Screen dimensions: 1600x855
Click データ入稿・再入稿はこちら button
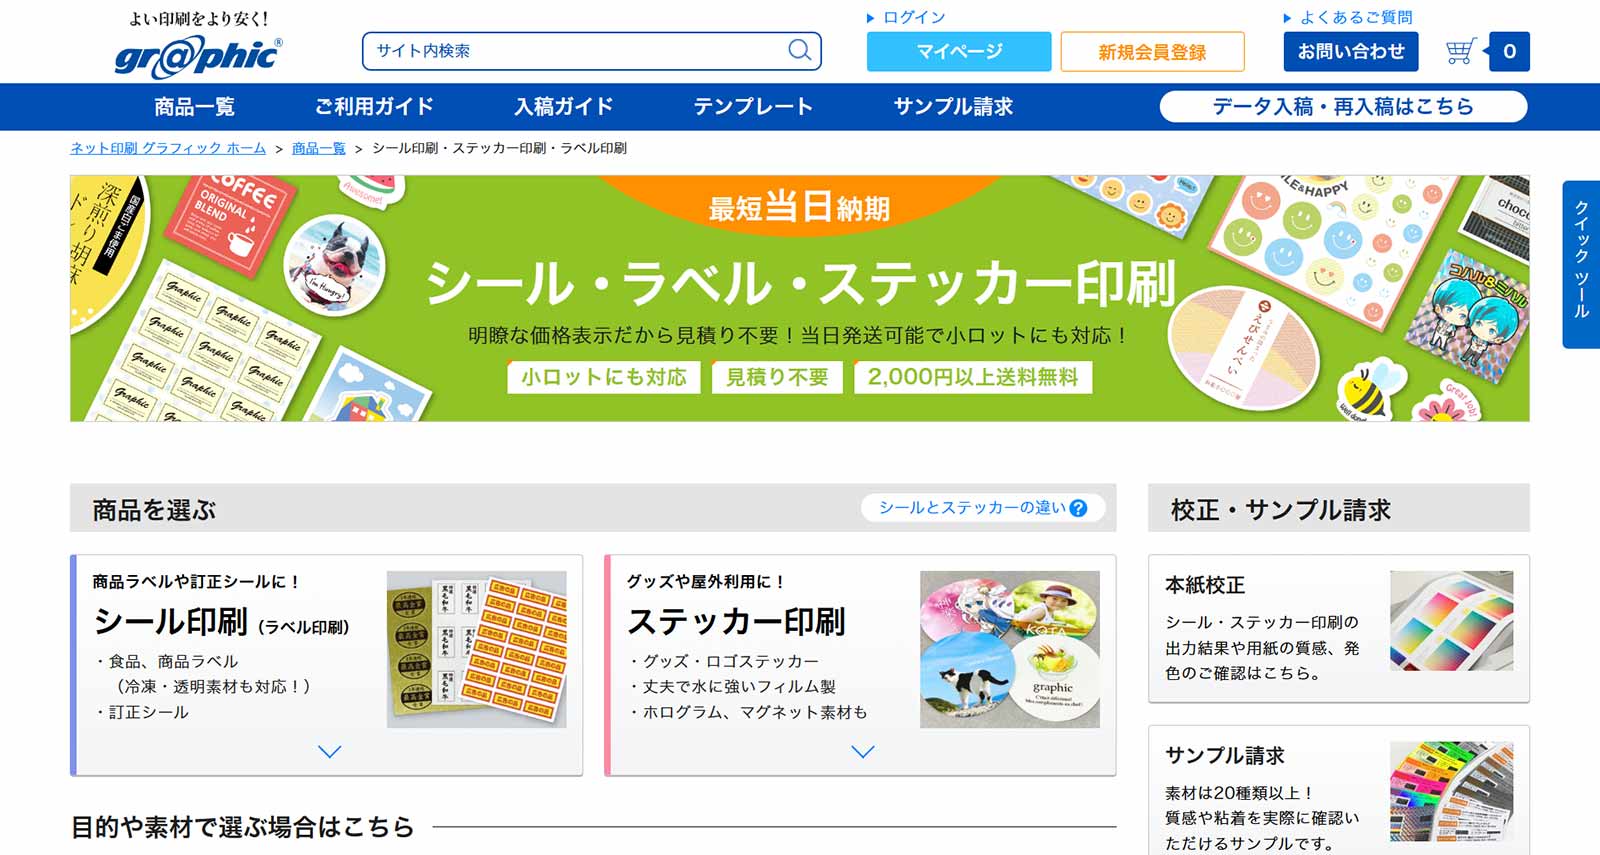point(1343,106)
